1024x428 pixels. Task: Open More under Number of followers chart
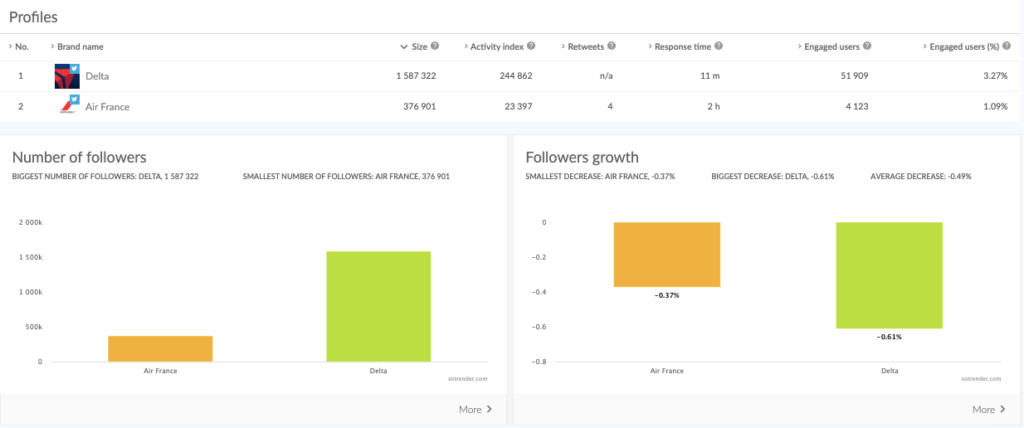473,409
